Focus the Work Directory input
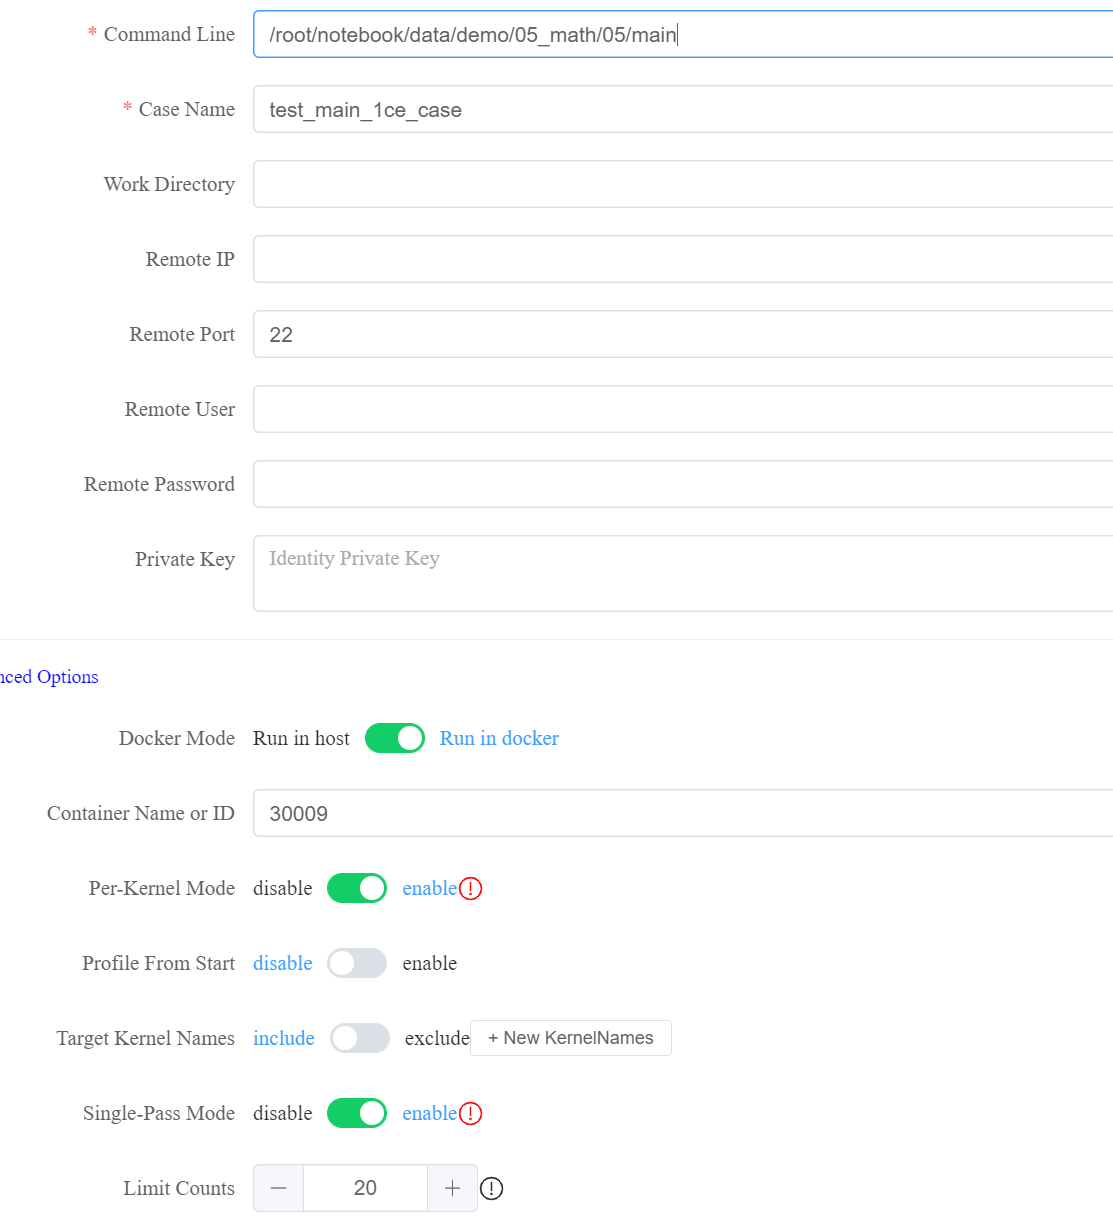 680,184
